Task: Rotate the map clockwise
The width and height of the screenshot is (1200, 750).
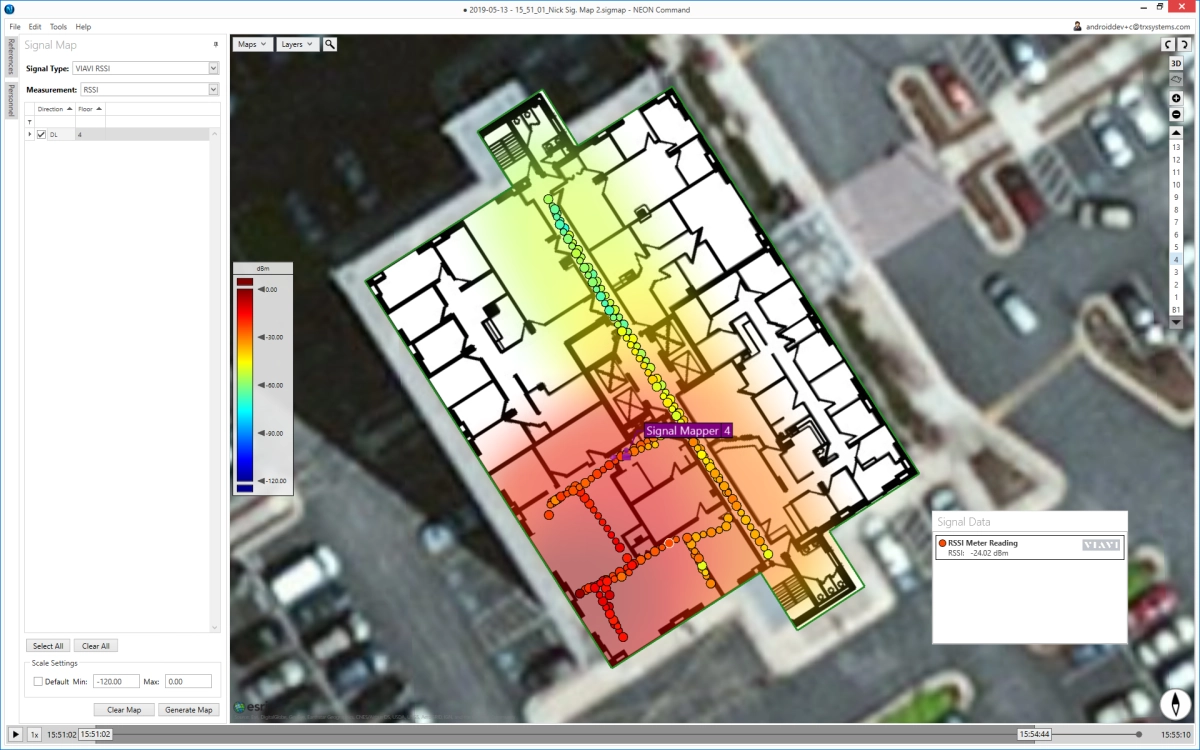Action: tap(1185, 45)
